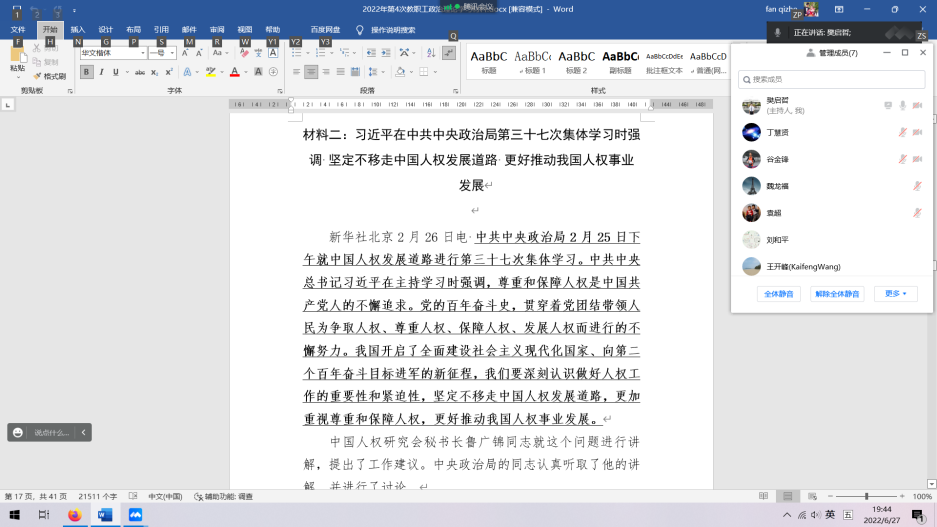This screenshot has width=937, height=527.
Task: Apply strikethrough (abc) formatting
Action: [140, 72]
